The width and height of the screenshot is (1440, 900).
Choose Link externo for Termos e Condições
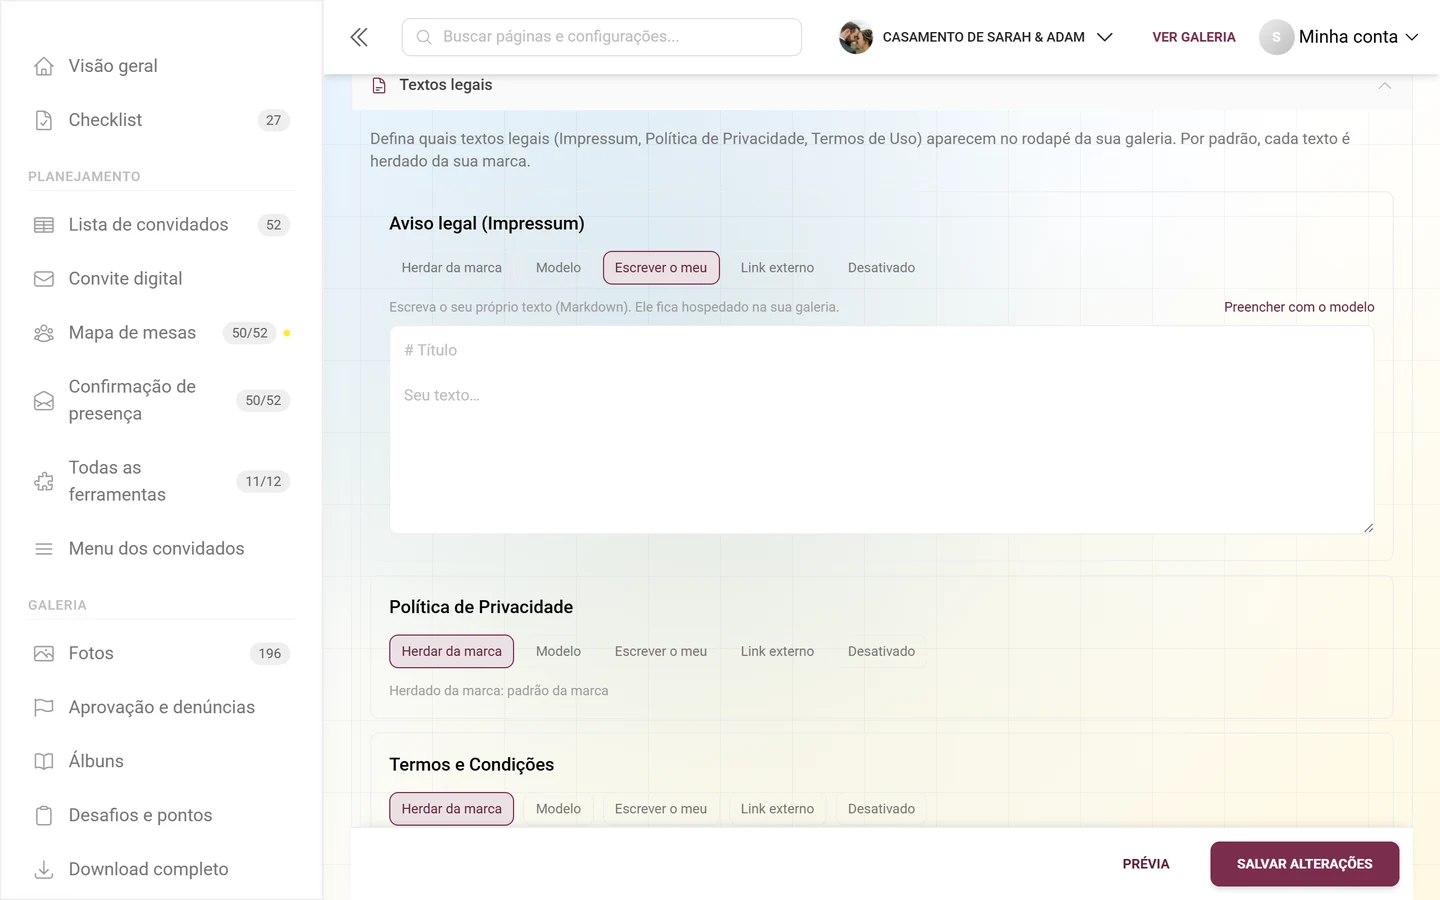[777, 809]
